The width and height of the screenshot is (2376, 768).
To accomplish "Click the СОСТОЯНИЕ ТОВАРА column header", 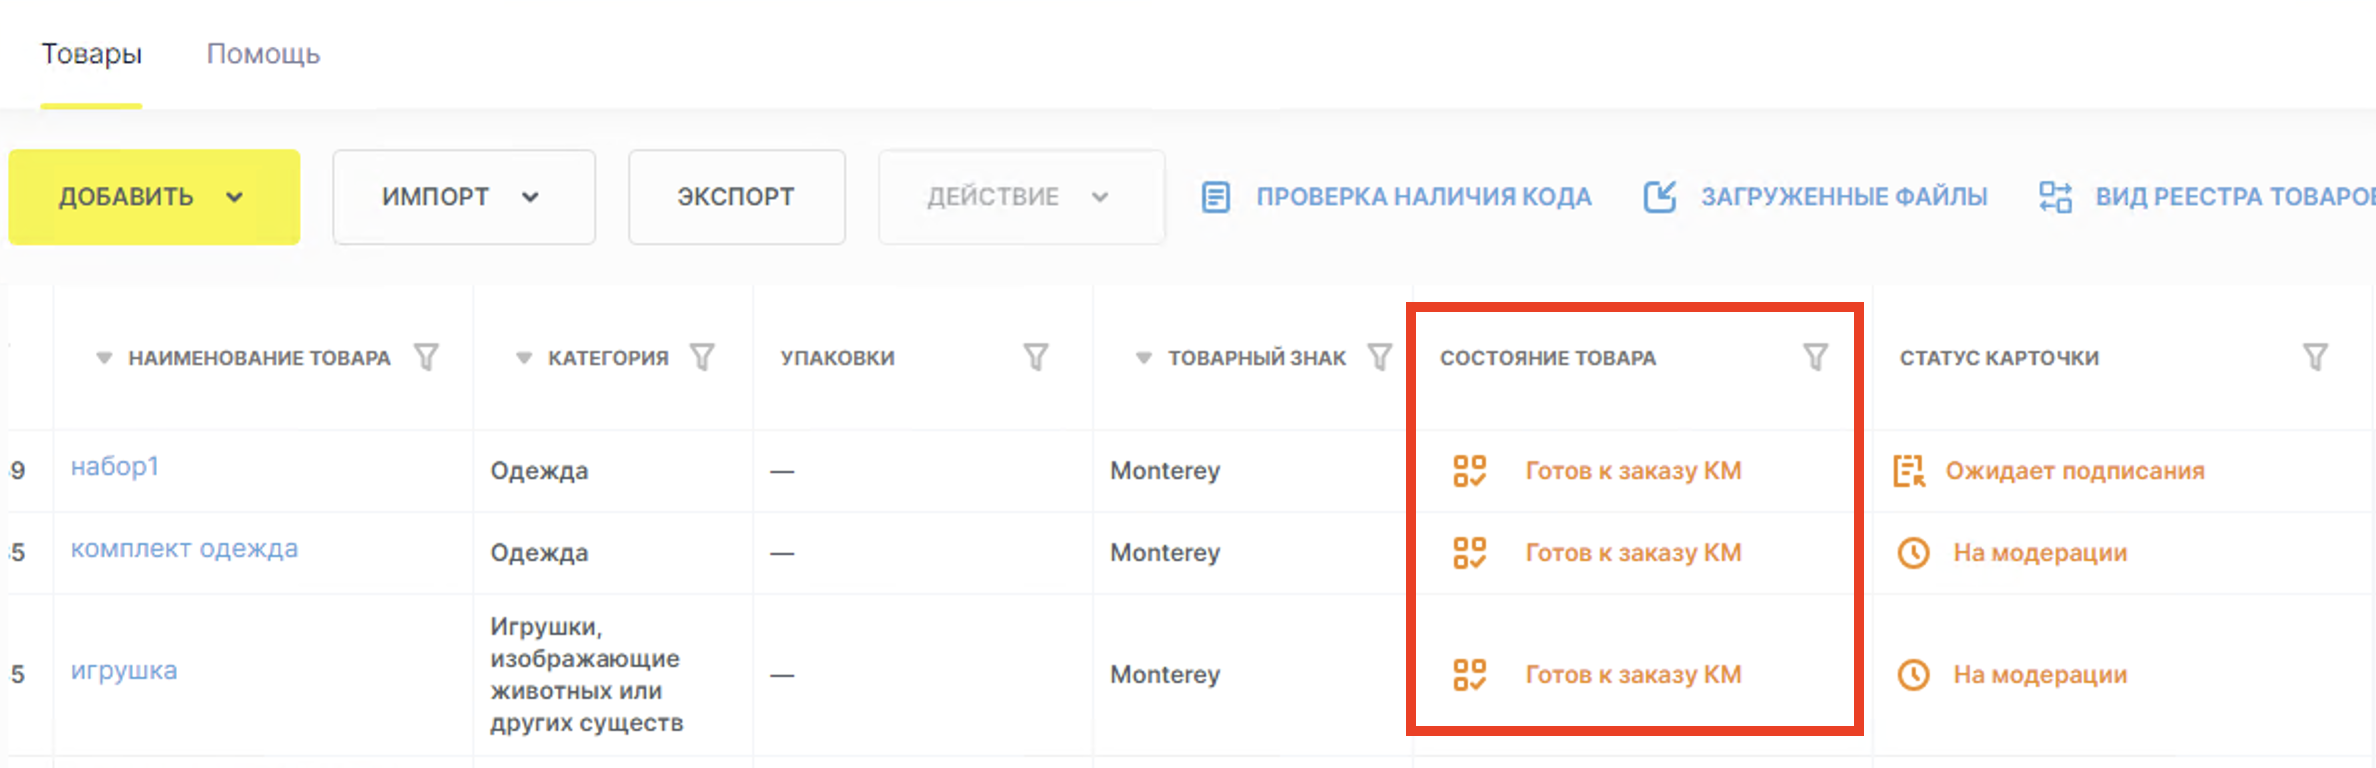I will coord(1548,358).
